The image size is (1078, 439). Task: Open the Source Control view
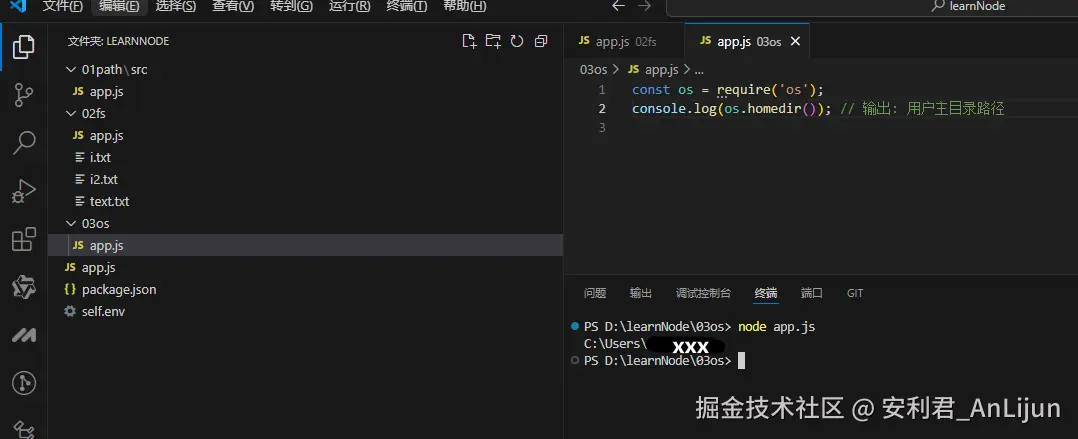(x=23, y=95)
